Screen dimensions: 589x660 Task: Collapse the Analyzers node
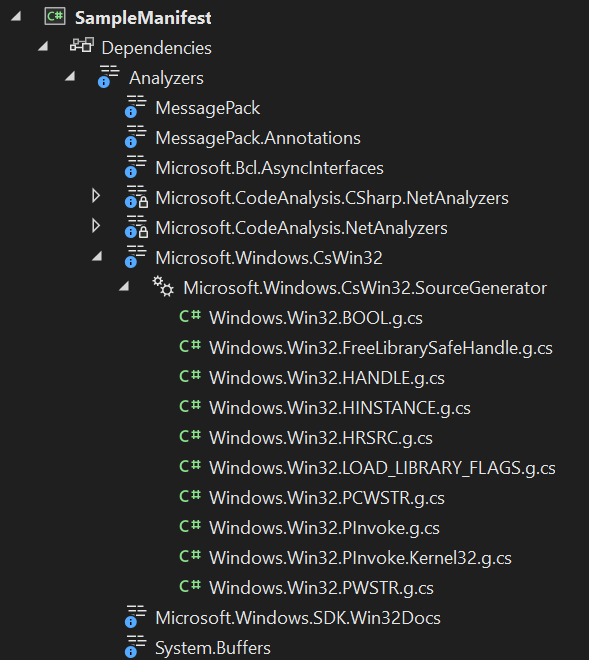(70, 76)
